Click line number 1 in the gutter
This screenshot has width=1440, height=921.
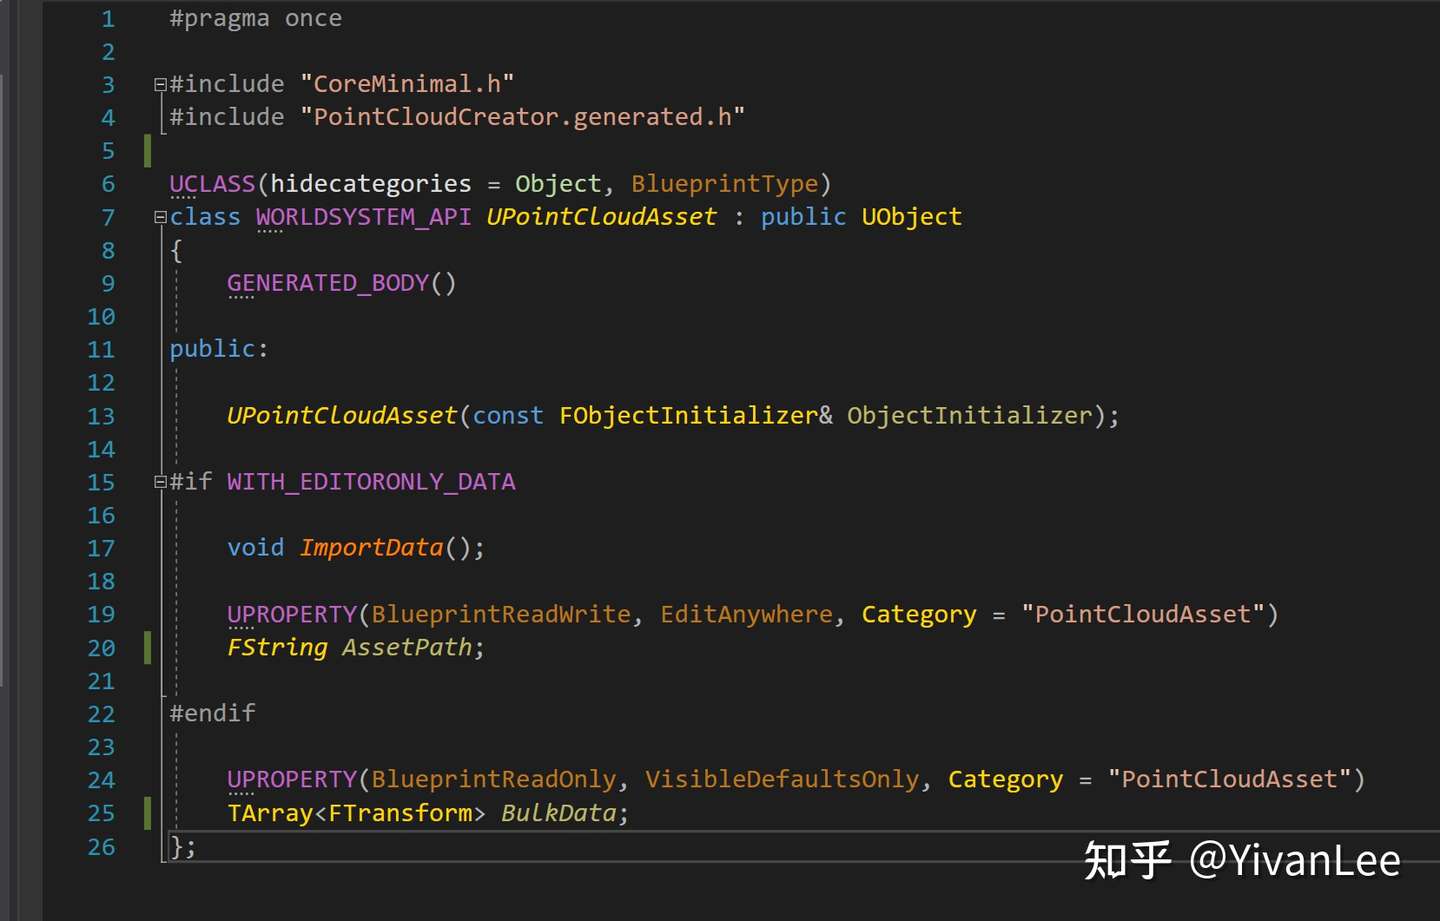point(108,19)
